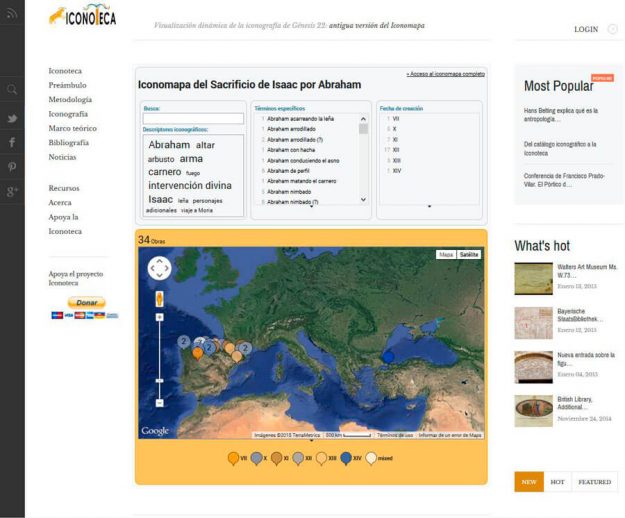Open search via the magnifier icon

tap(12, 90)
